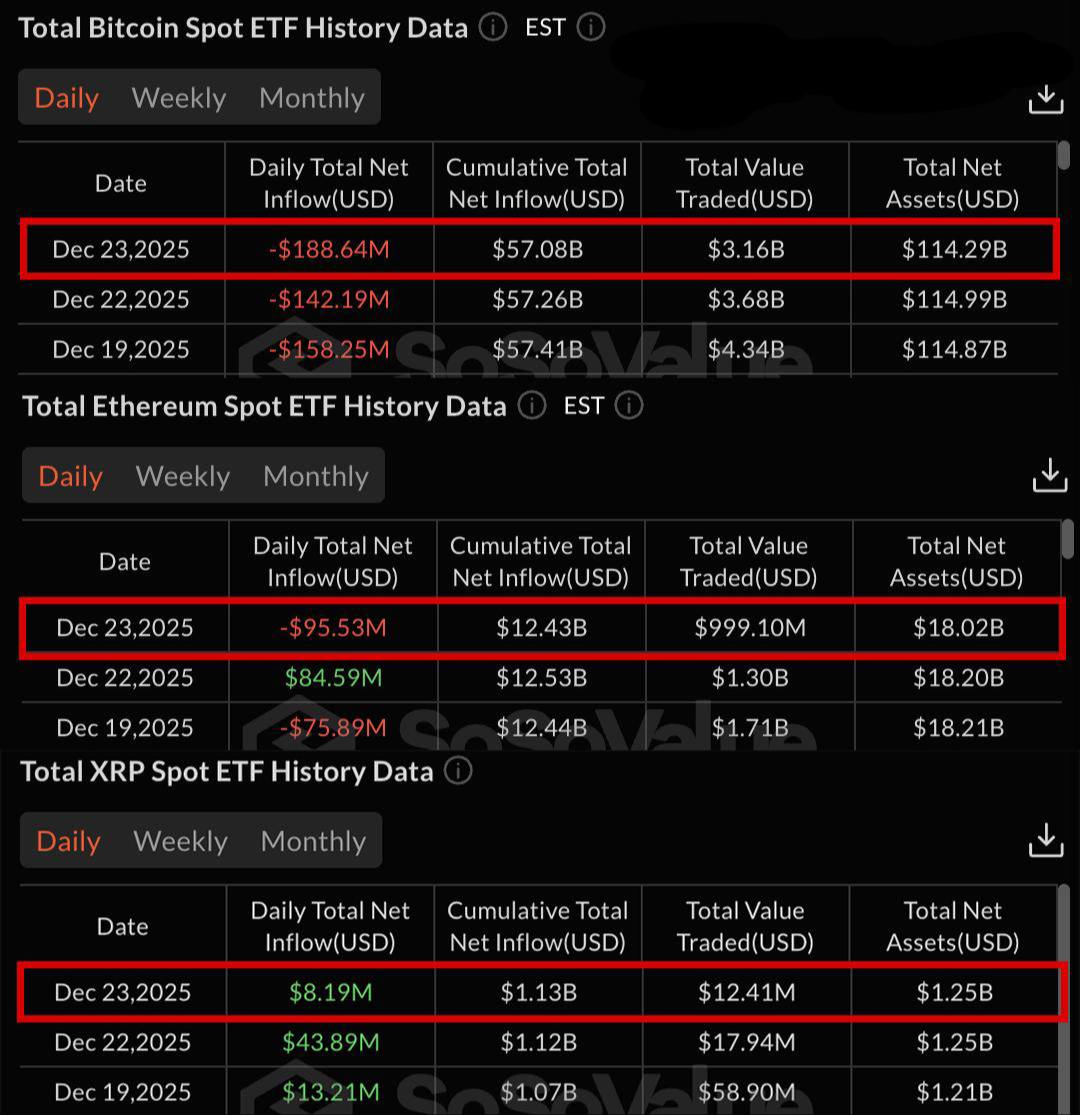Switch Bitcoin ETF table to Monthly view
Screen dimensions: 1080x1115
pyautogui.click(x=311, y=98)
